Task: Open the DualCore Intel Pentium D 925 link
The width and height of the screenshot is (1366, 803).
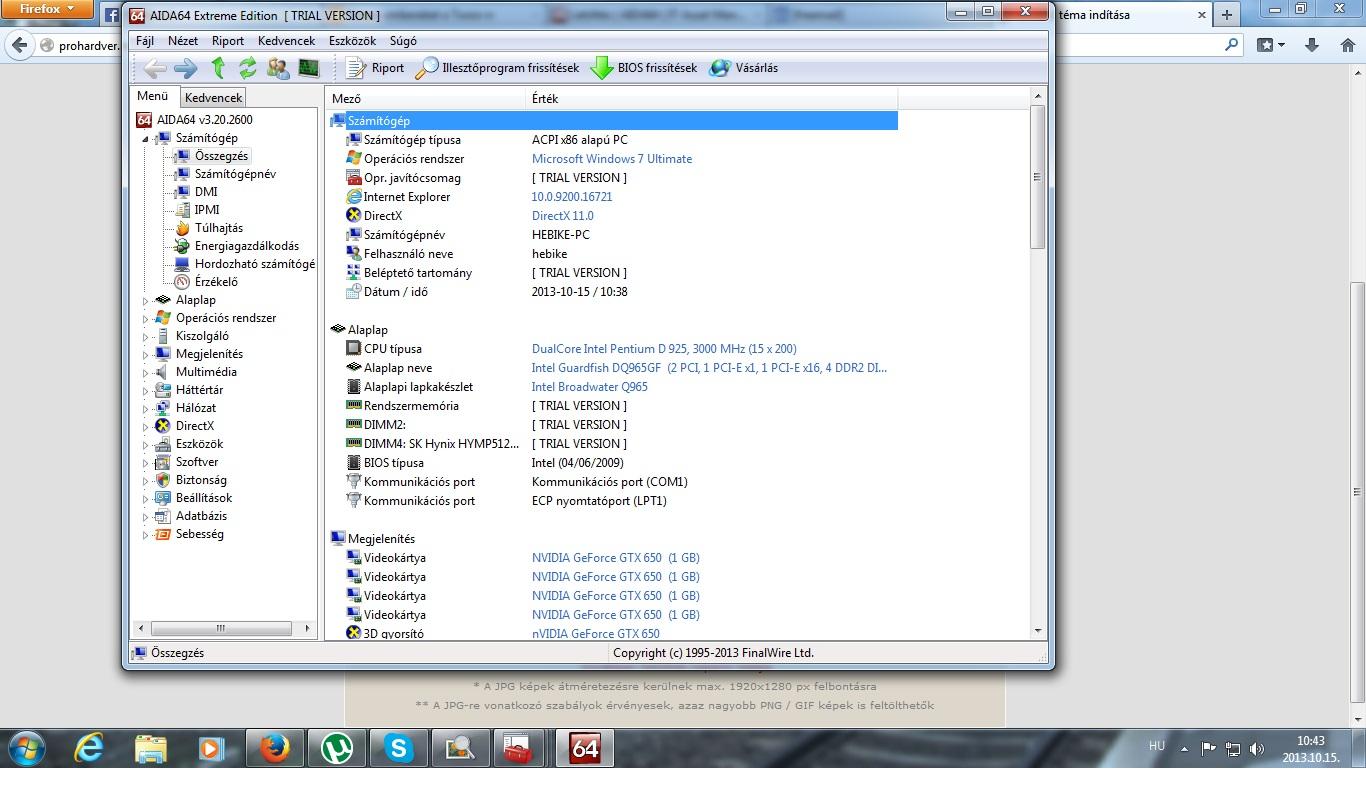Action: click(664, 349)
